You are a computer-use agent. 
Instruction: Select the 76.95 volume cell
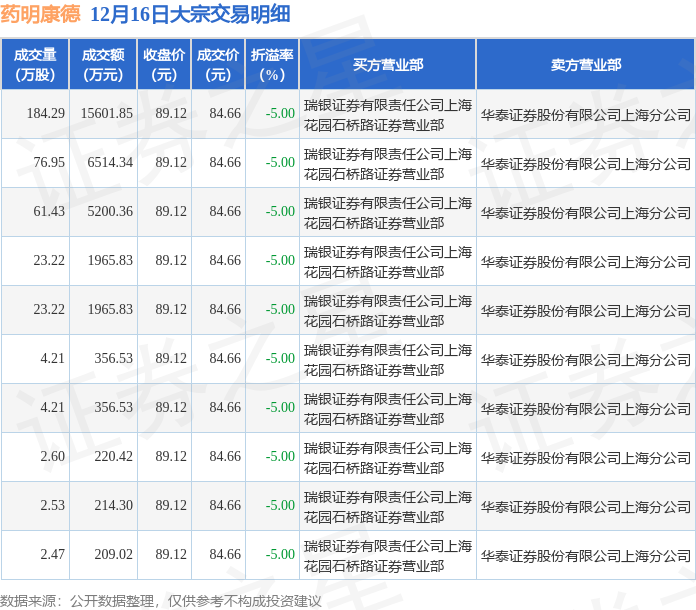pos(49,163)
